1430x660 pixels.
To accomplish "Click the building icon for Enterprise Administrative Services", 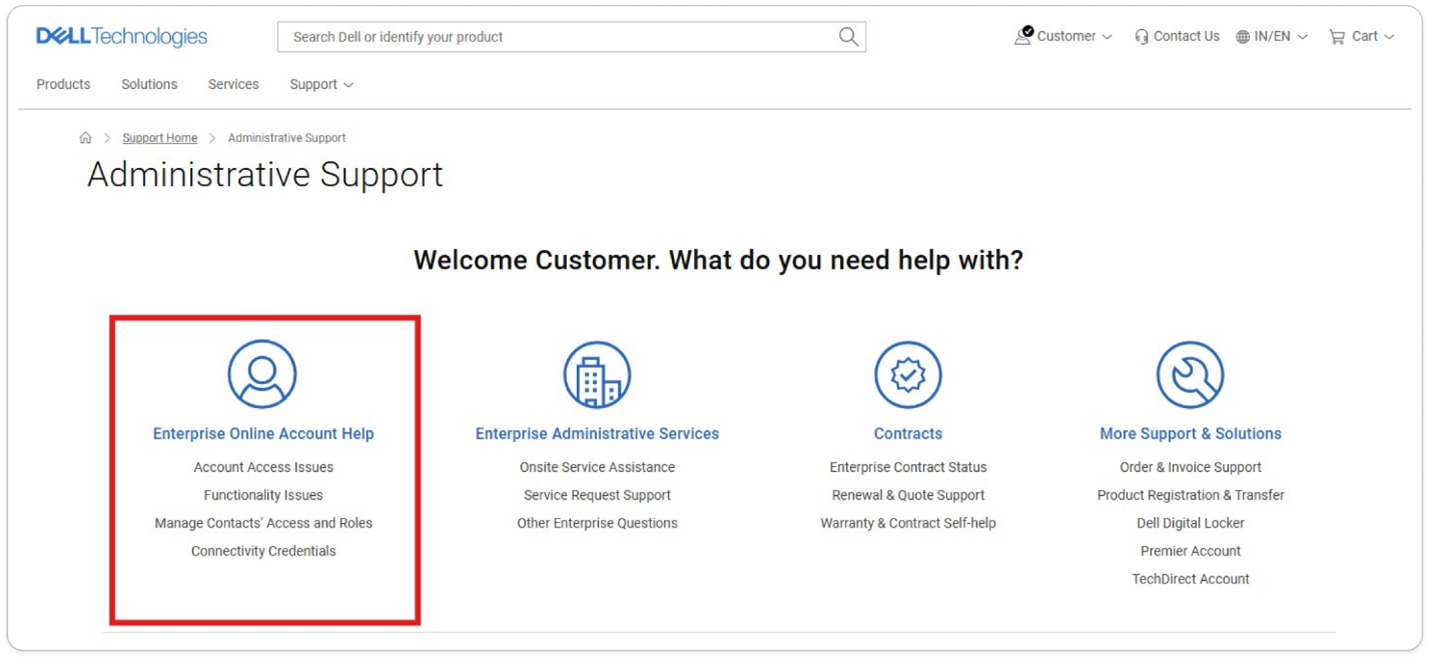I will pos(596,373).
